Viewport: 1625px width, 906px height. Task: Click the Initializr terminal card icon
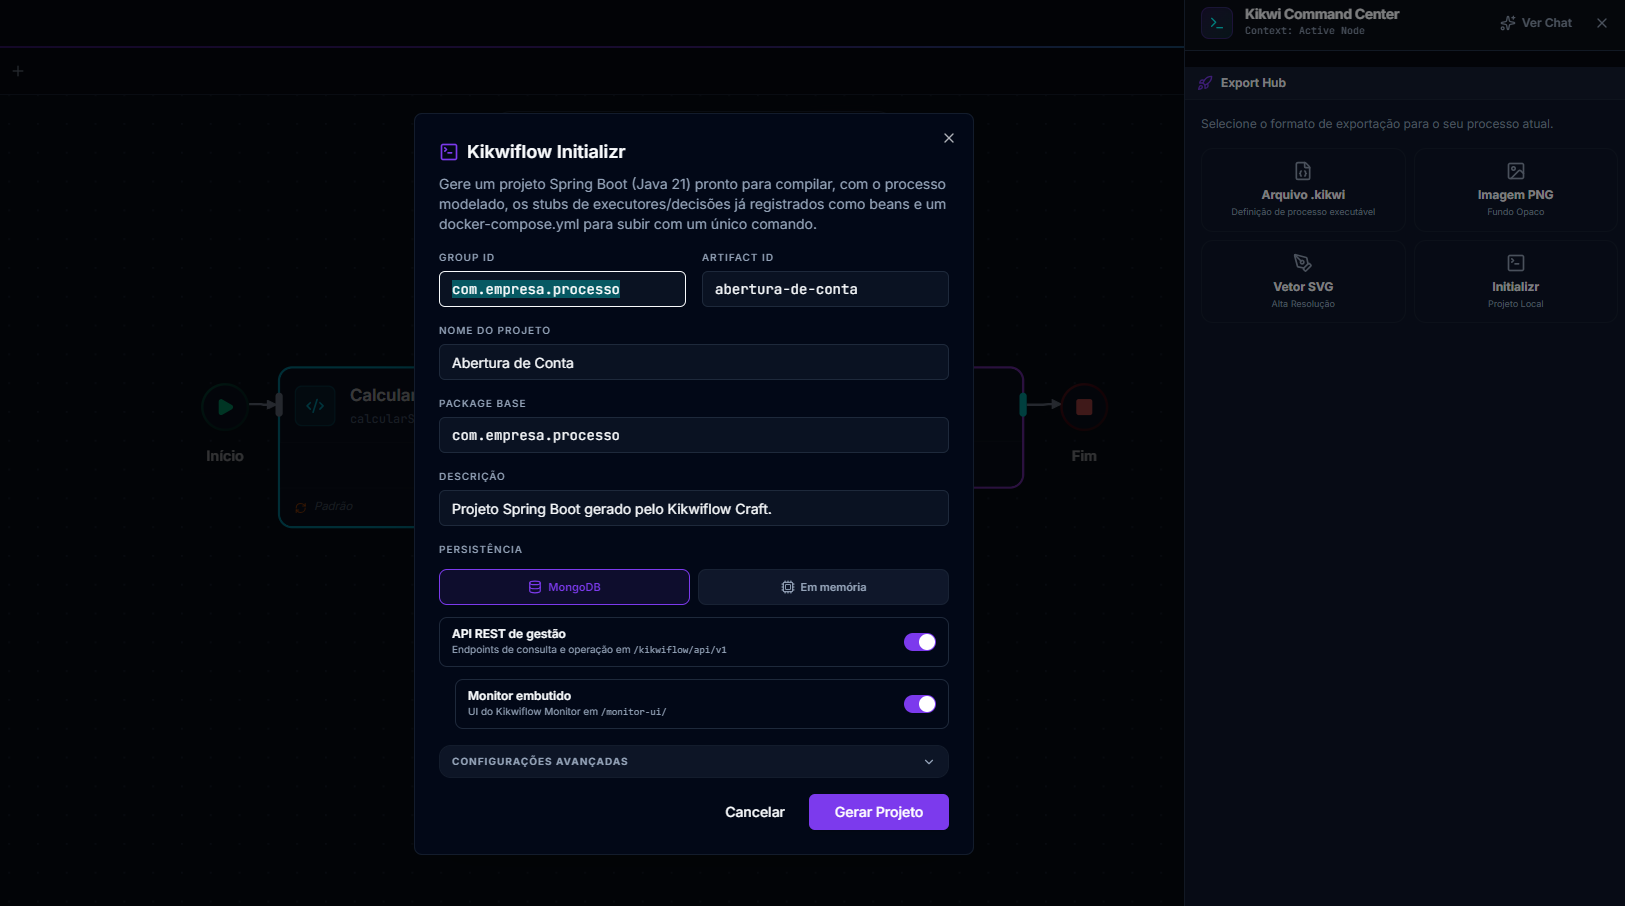[x=1516, y=263]
